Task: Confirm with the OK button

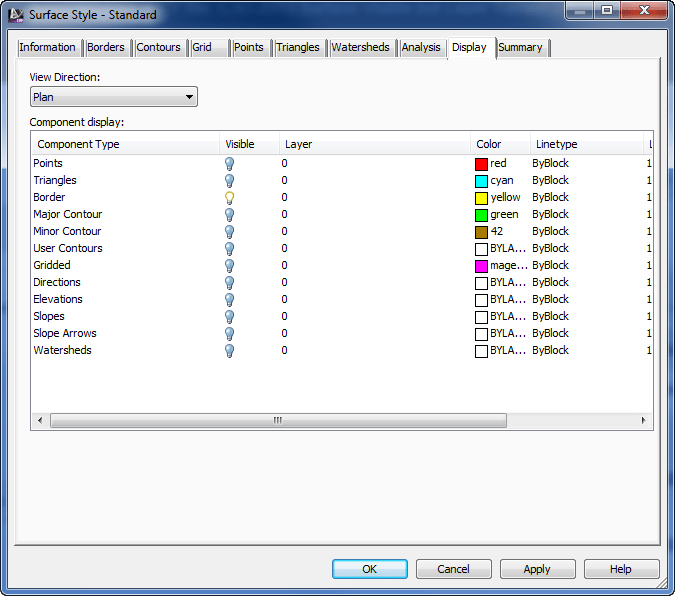Action: 370,569
